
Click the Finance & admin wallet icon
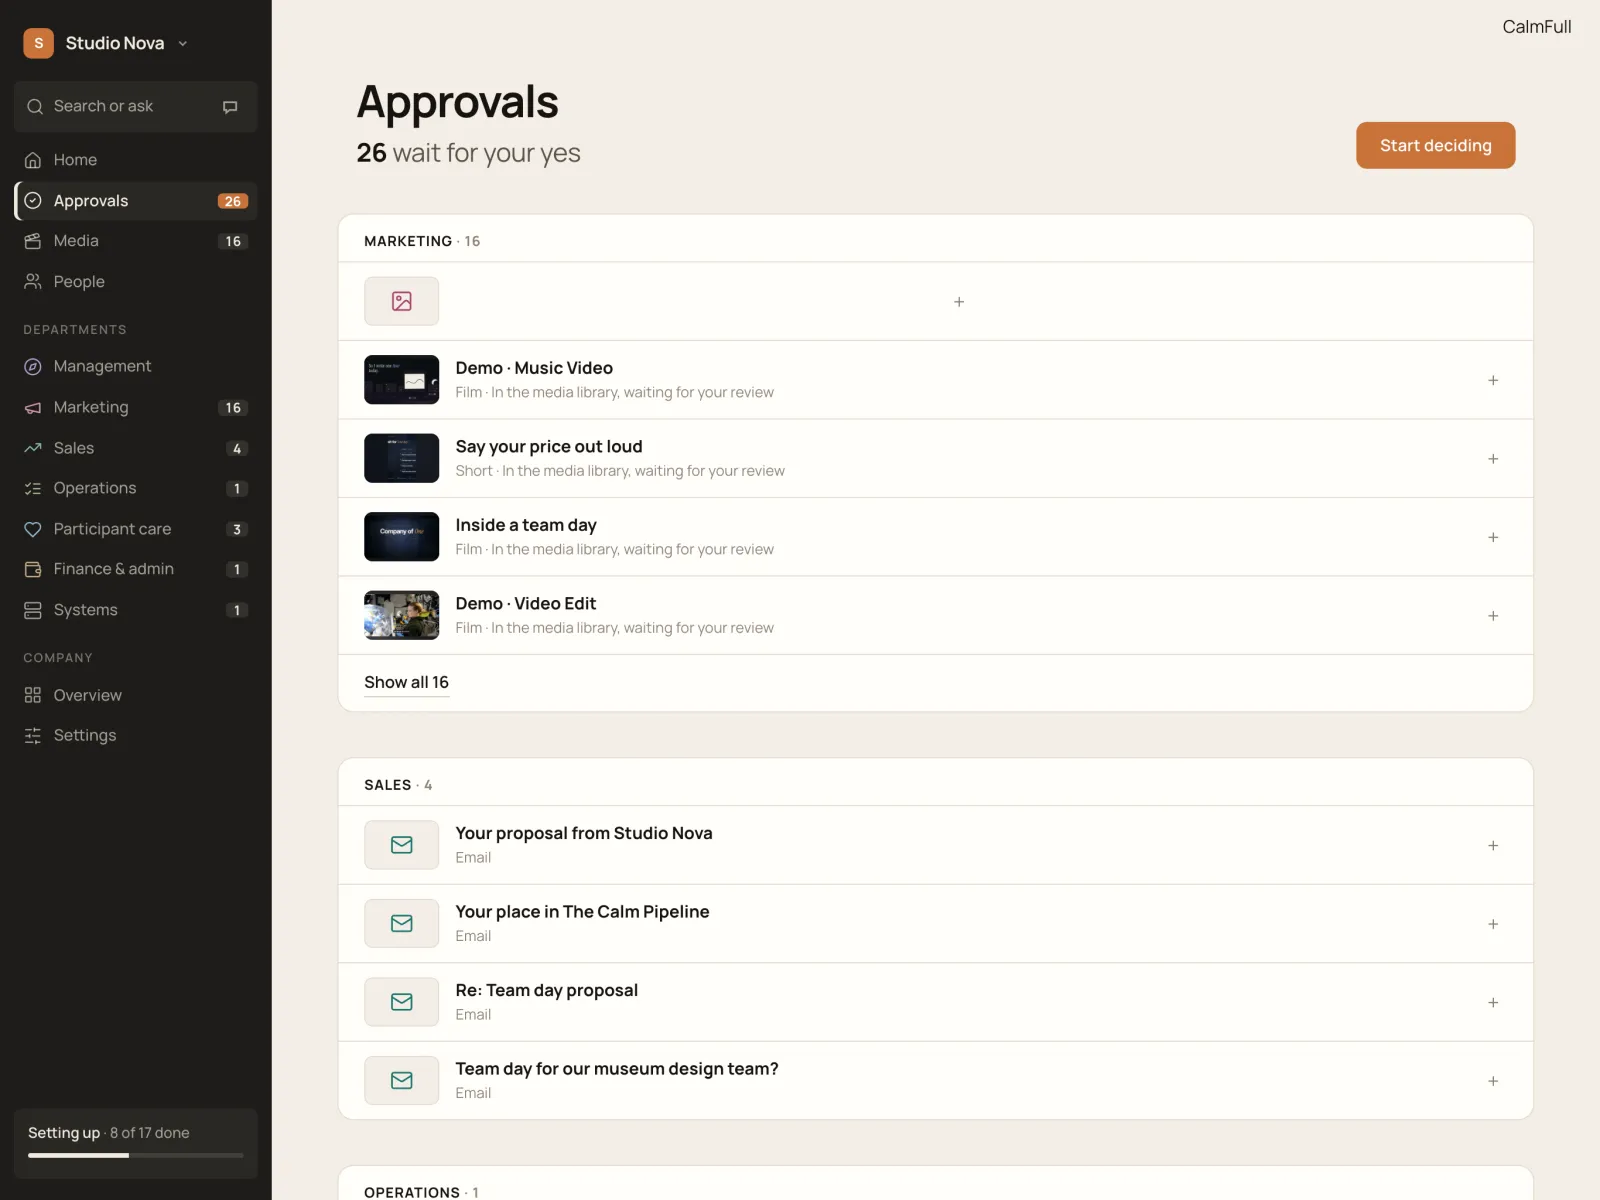(33, 569)
